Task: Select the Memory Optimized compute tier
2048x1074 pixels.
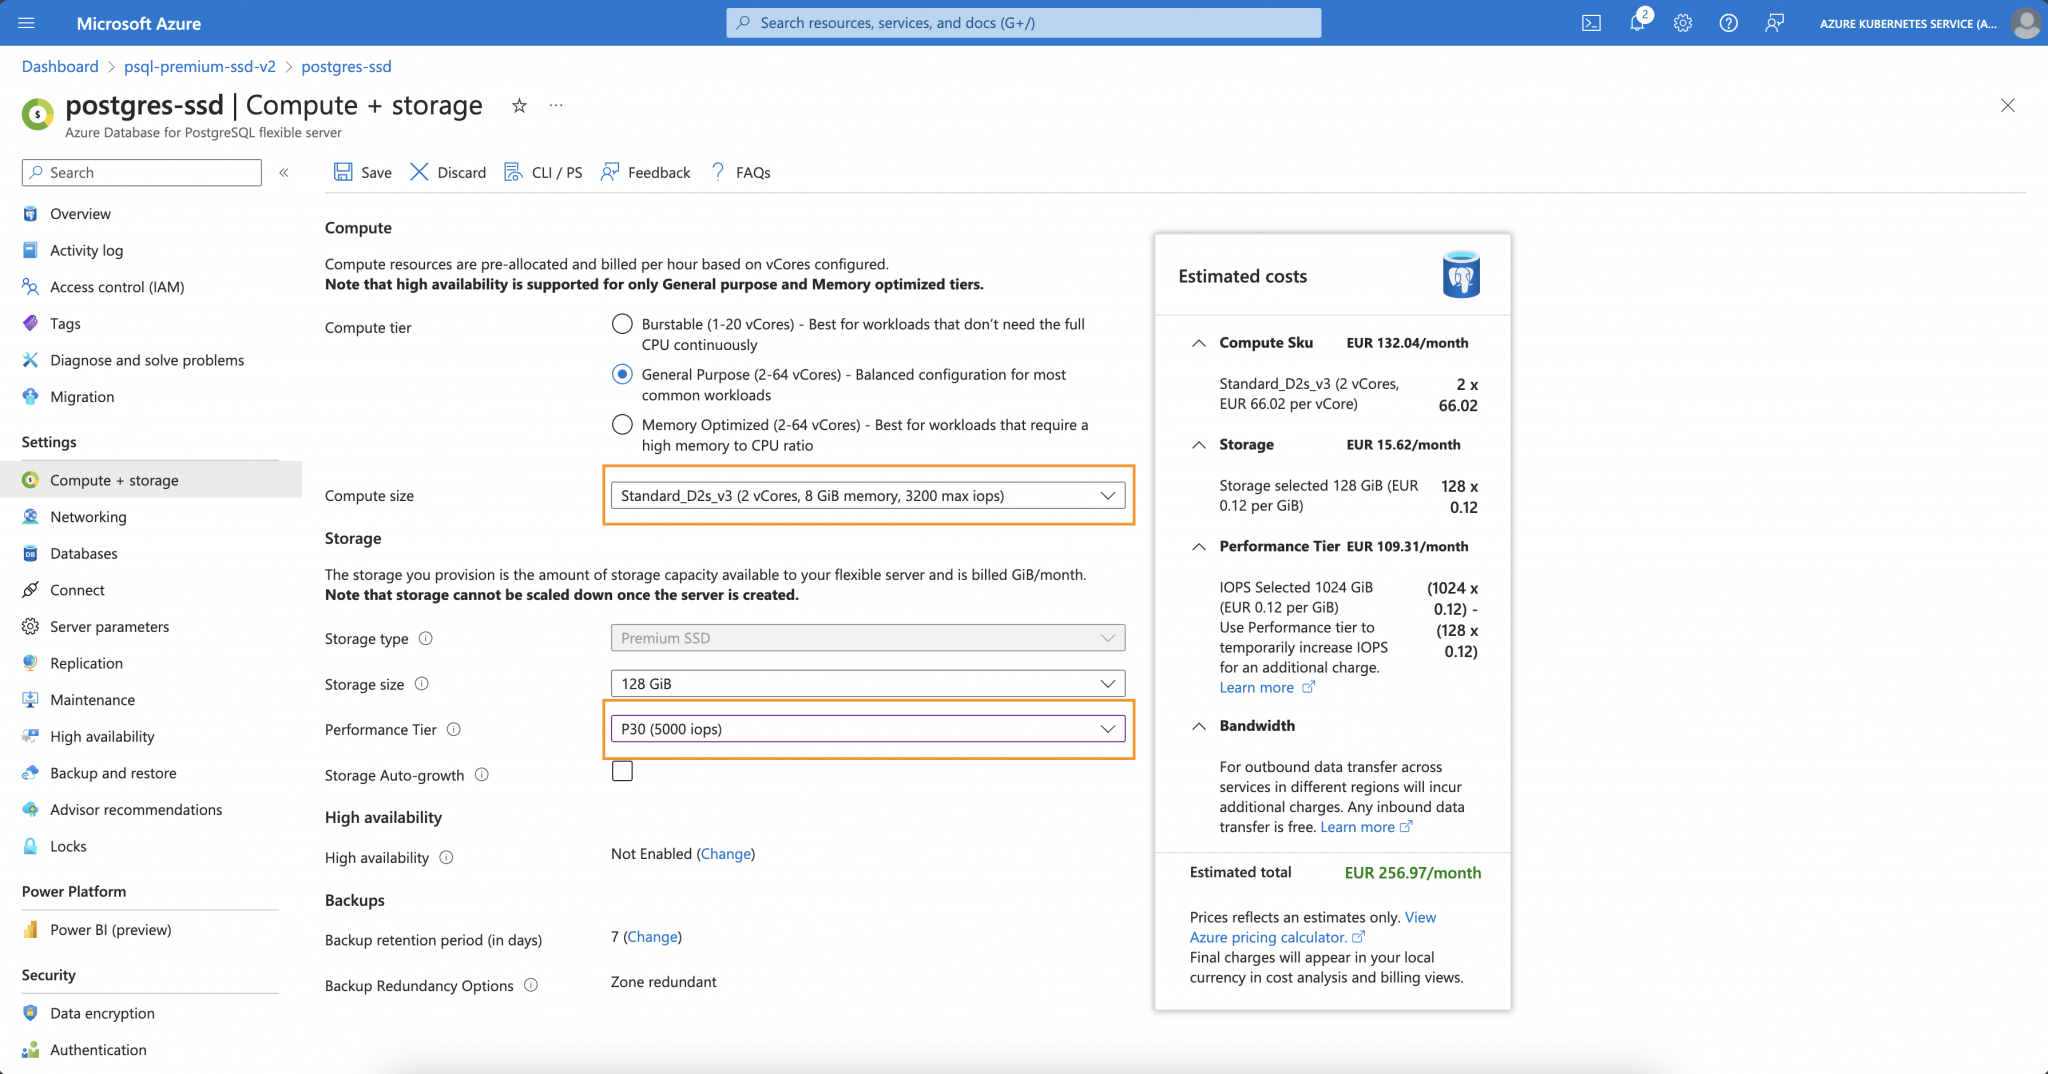Action: (621, 424)
